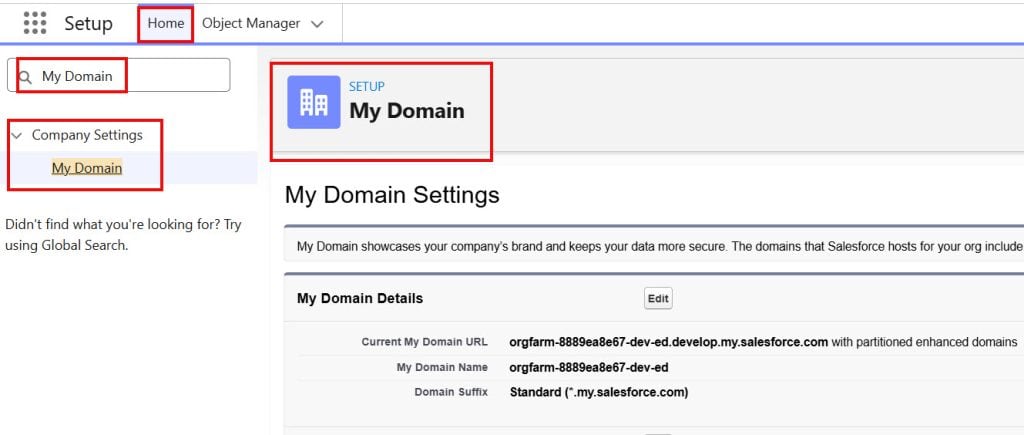1024x435 pixels.
Task: Click the SETUP breadcrumb label
Action: click(x=366, y=86)
